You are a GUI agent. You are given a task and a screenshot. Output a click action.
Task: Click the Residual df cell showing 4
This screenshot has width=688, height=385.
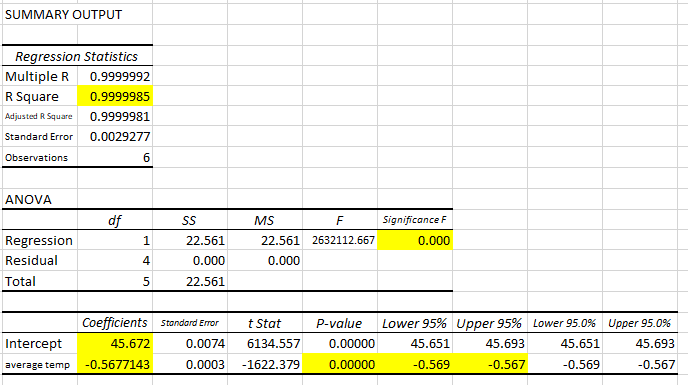tap(115, 260)
